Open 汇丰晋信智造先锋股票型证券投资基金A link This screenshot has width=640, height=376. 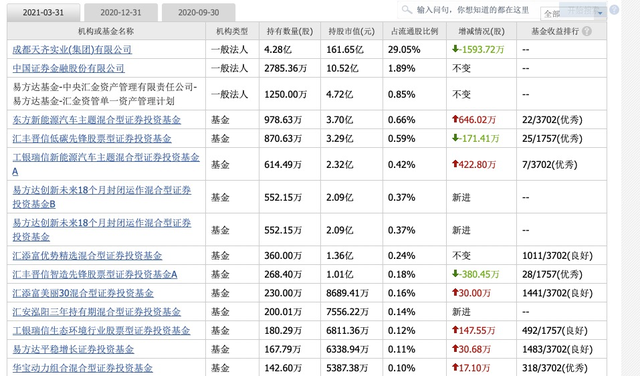(x=95, y=275)
